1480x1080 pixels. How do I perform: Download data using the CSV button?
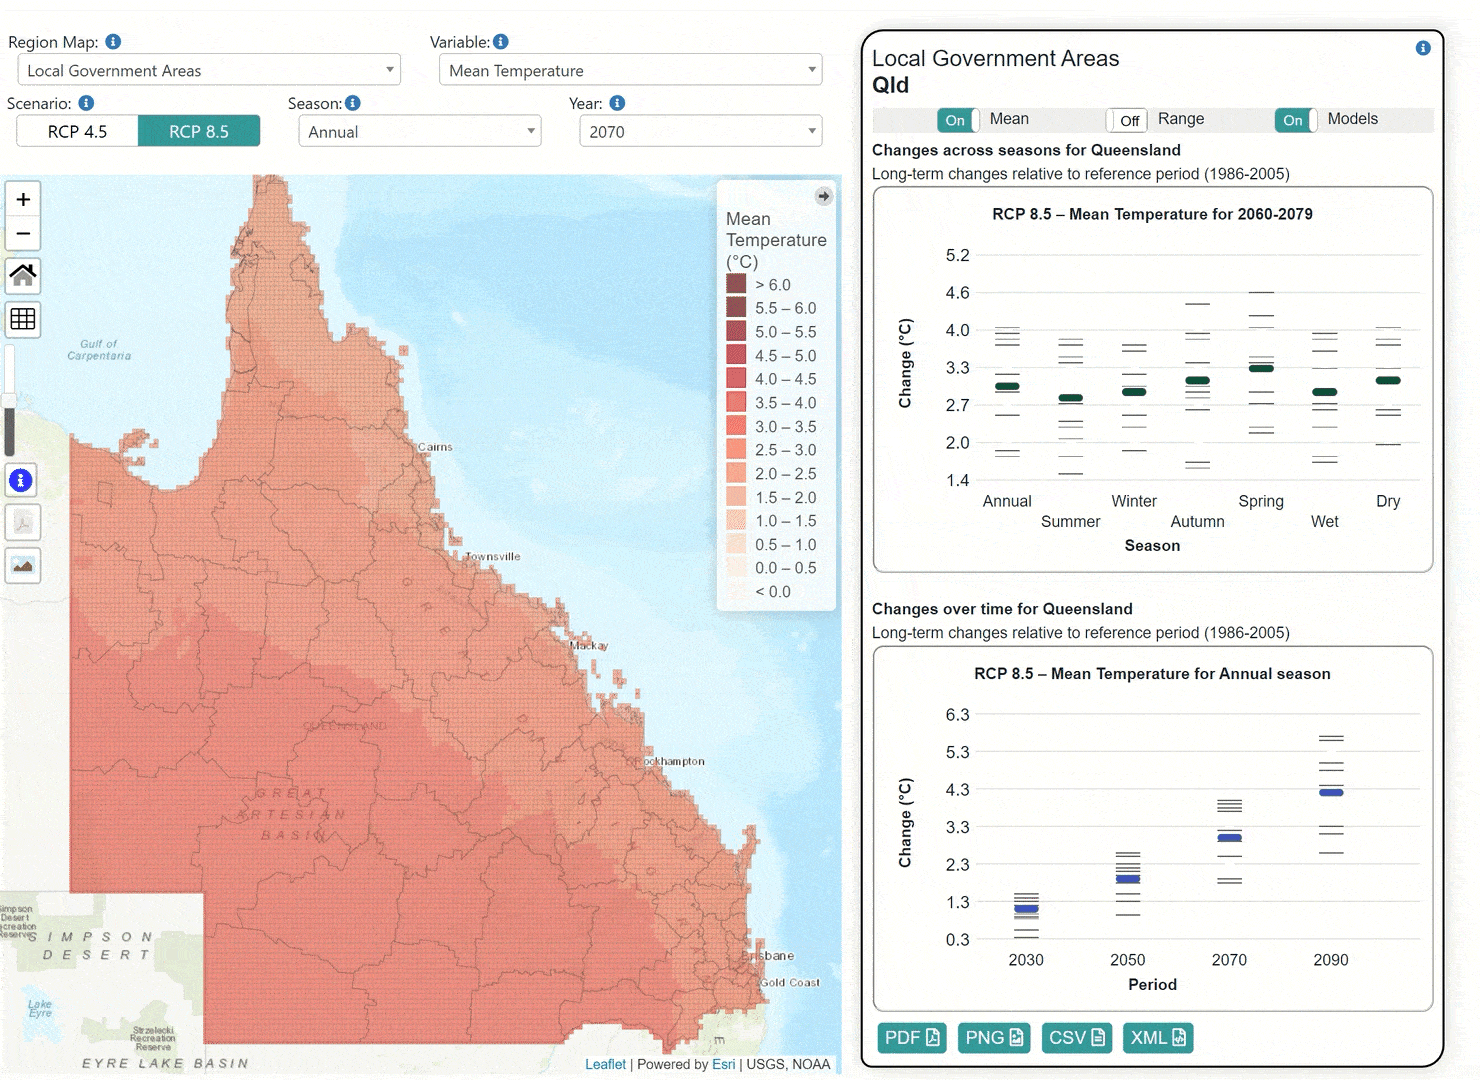pos(1076,1038)
